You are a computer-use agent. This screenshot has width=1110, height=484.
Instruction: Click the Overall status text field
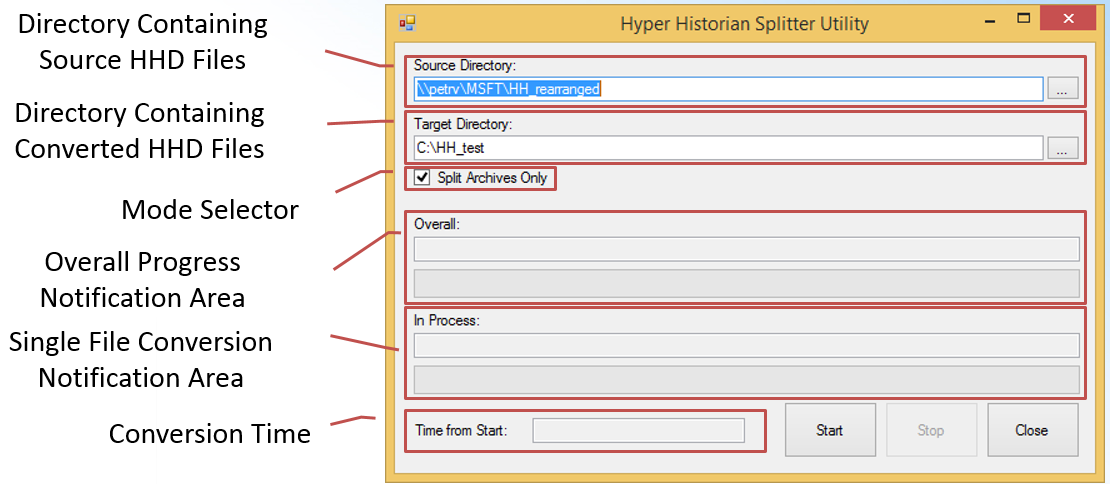click(745, 248)
